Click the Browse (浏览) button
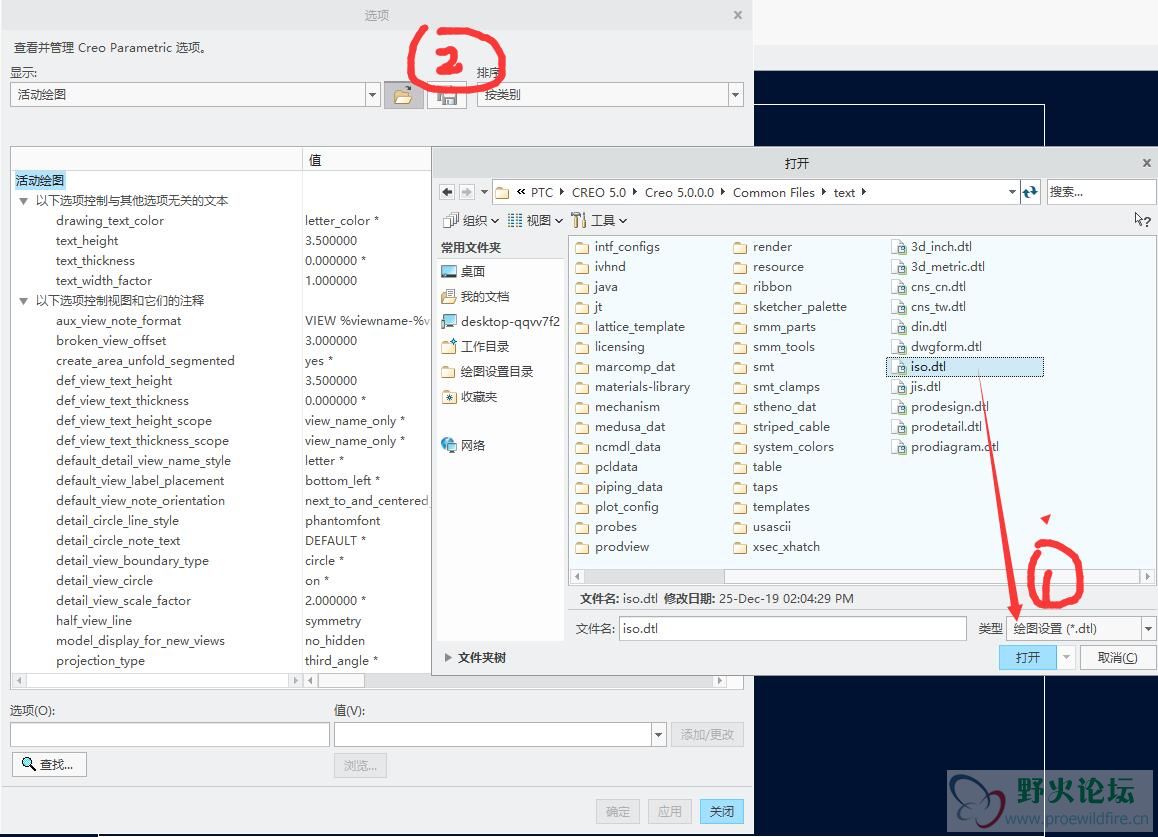1158x837 pixels. 360,765
